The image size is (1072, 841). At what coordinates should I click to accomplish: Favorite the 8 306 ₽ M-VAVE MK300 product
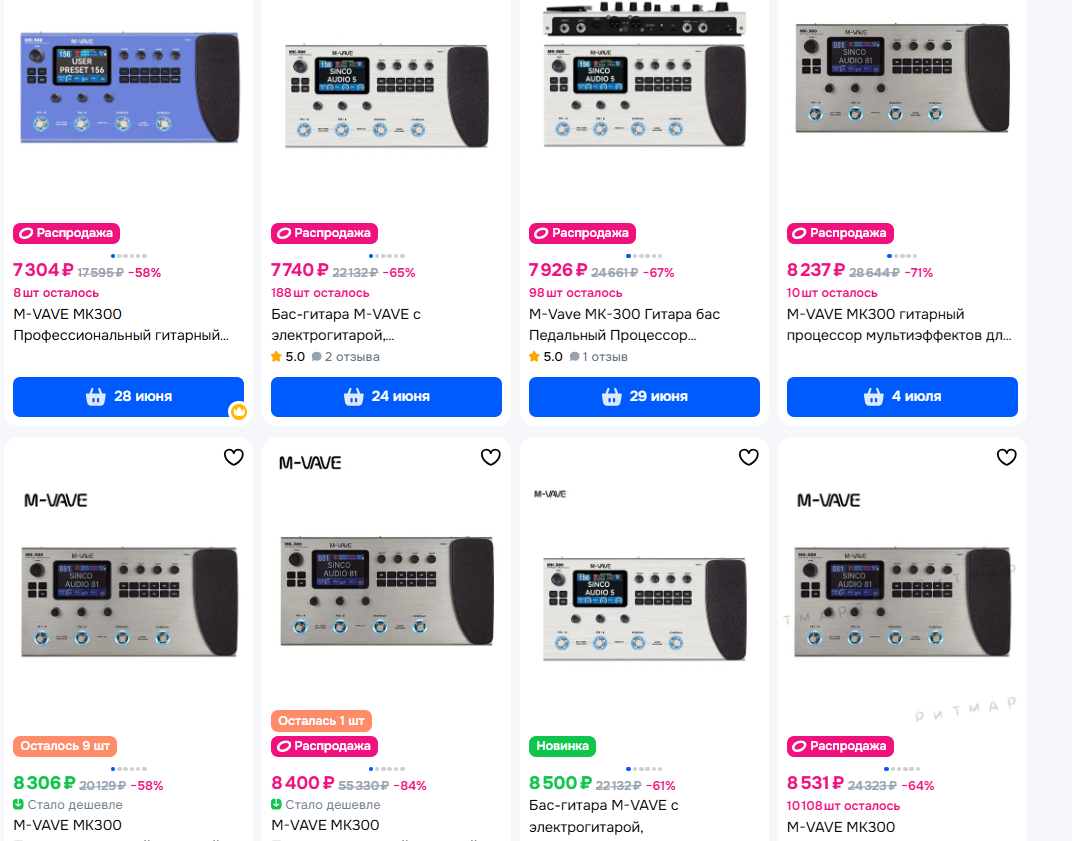click(x=233, y=457)
